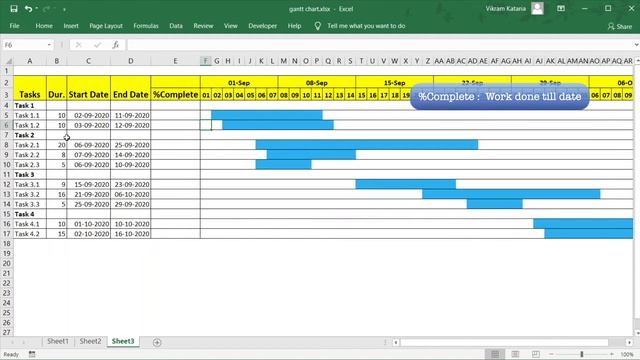
Task: Open the Page Layout tab
Action: pyautogui.click(x=106, y=26)
